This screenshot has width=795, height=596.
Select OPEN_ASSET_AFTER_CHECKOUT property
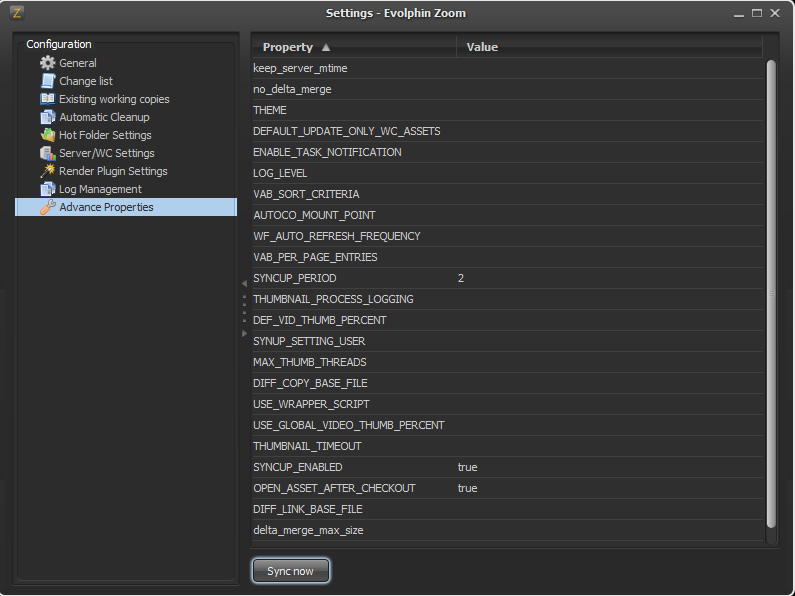pos(507,489)
